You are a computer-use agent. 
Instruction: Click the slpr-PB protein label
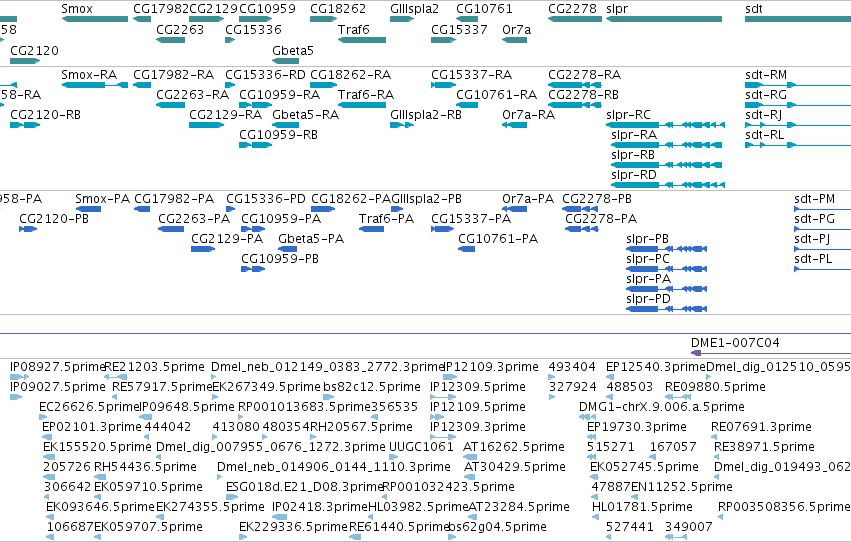point(647,239)
